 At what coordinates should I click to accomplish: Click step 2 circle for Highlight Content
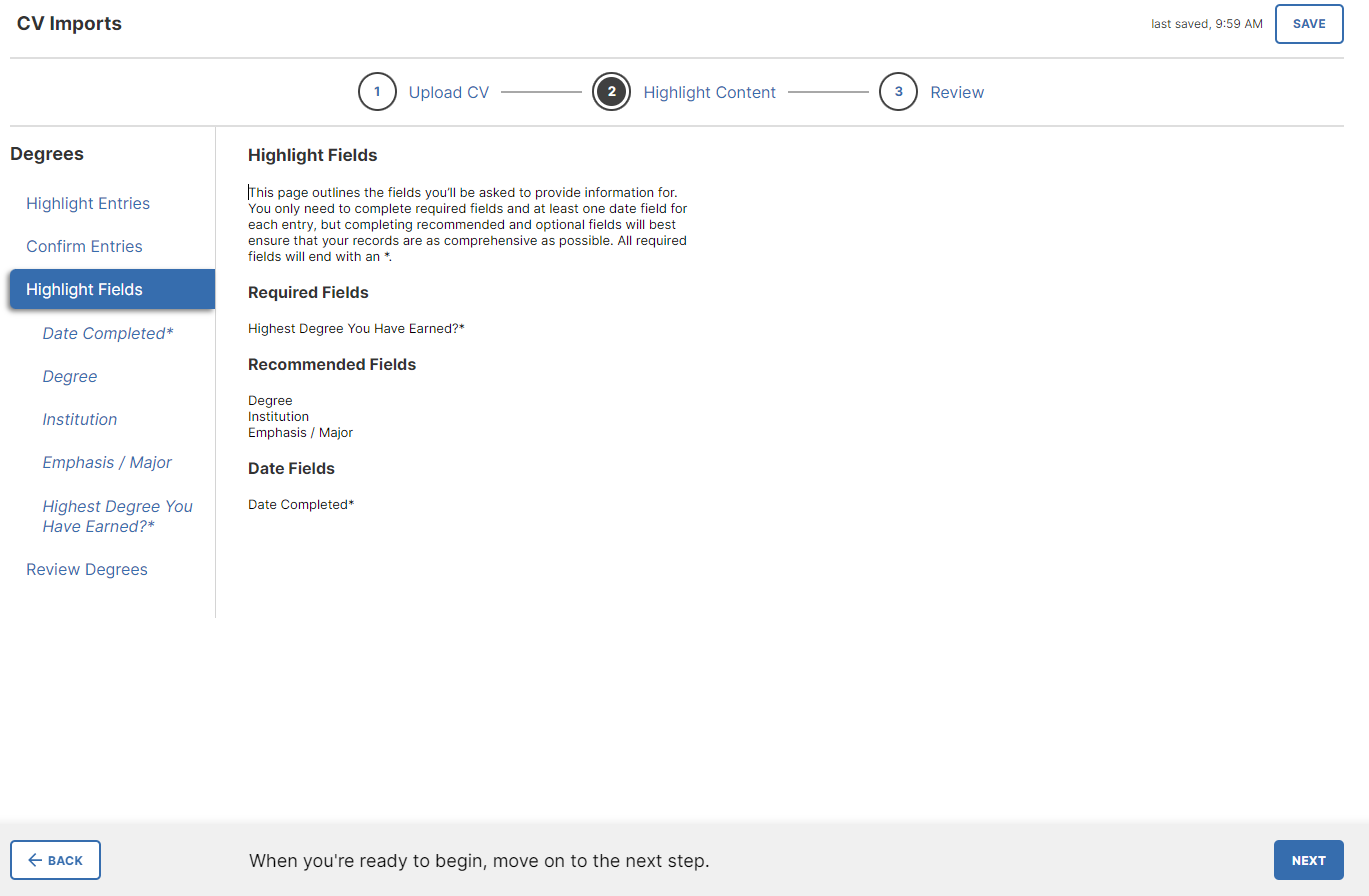pos(611,91)
